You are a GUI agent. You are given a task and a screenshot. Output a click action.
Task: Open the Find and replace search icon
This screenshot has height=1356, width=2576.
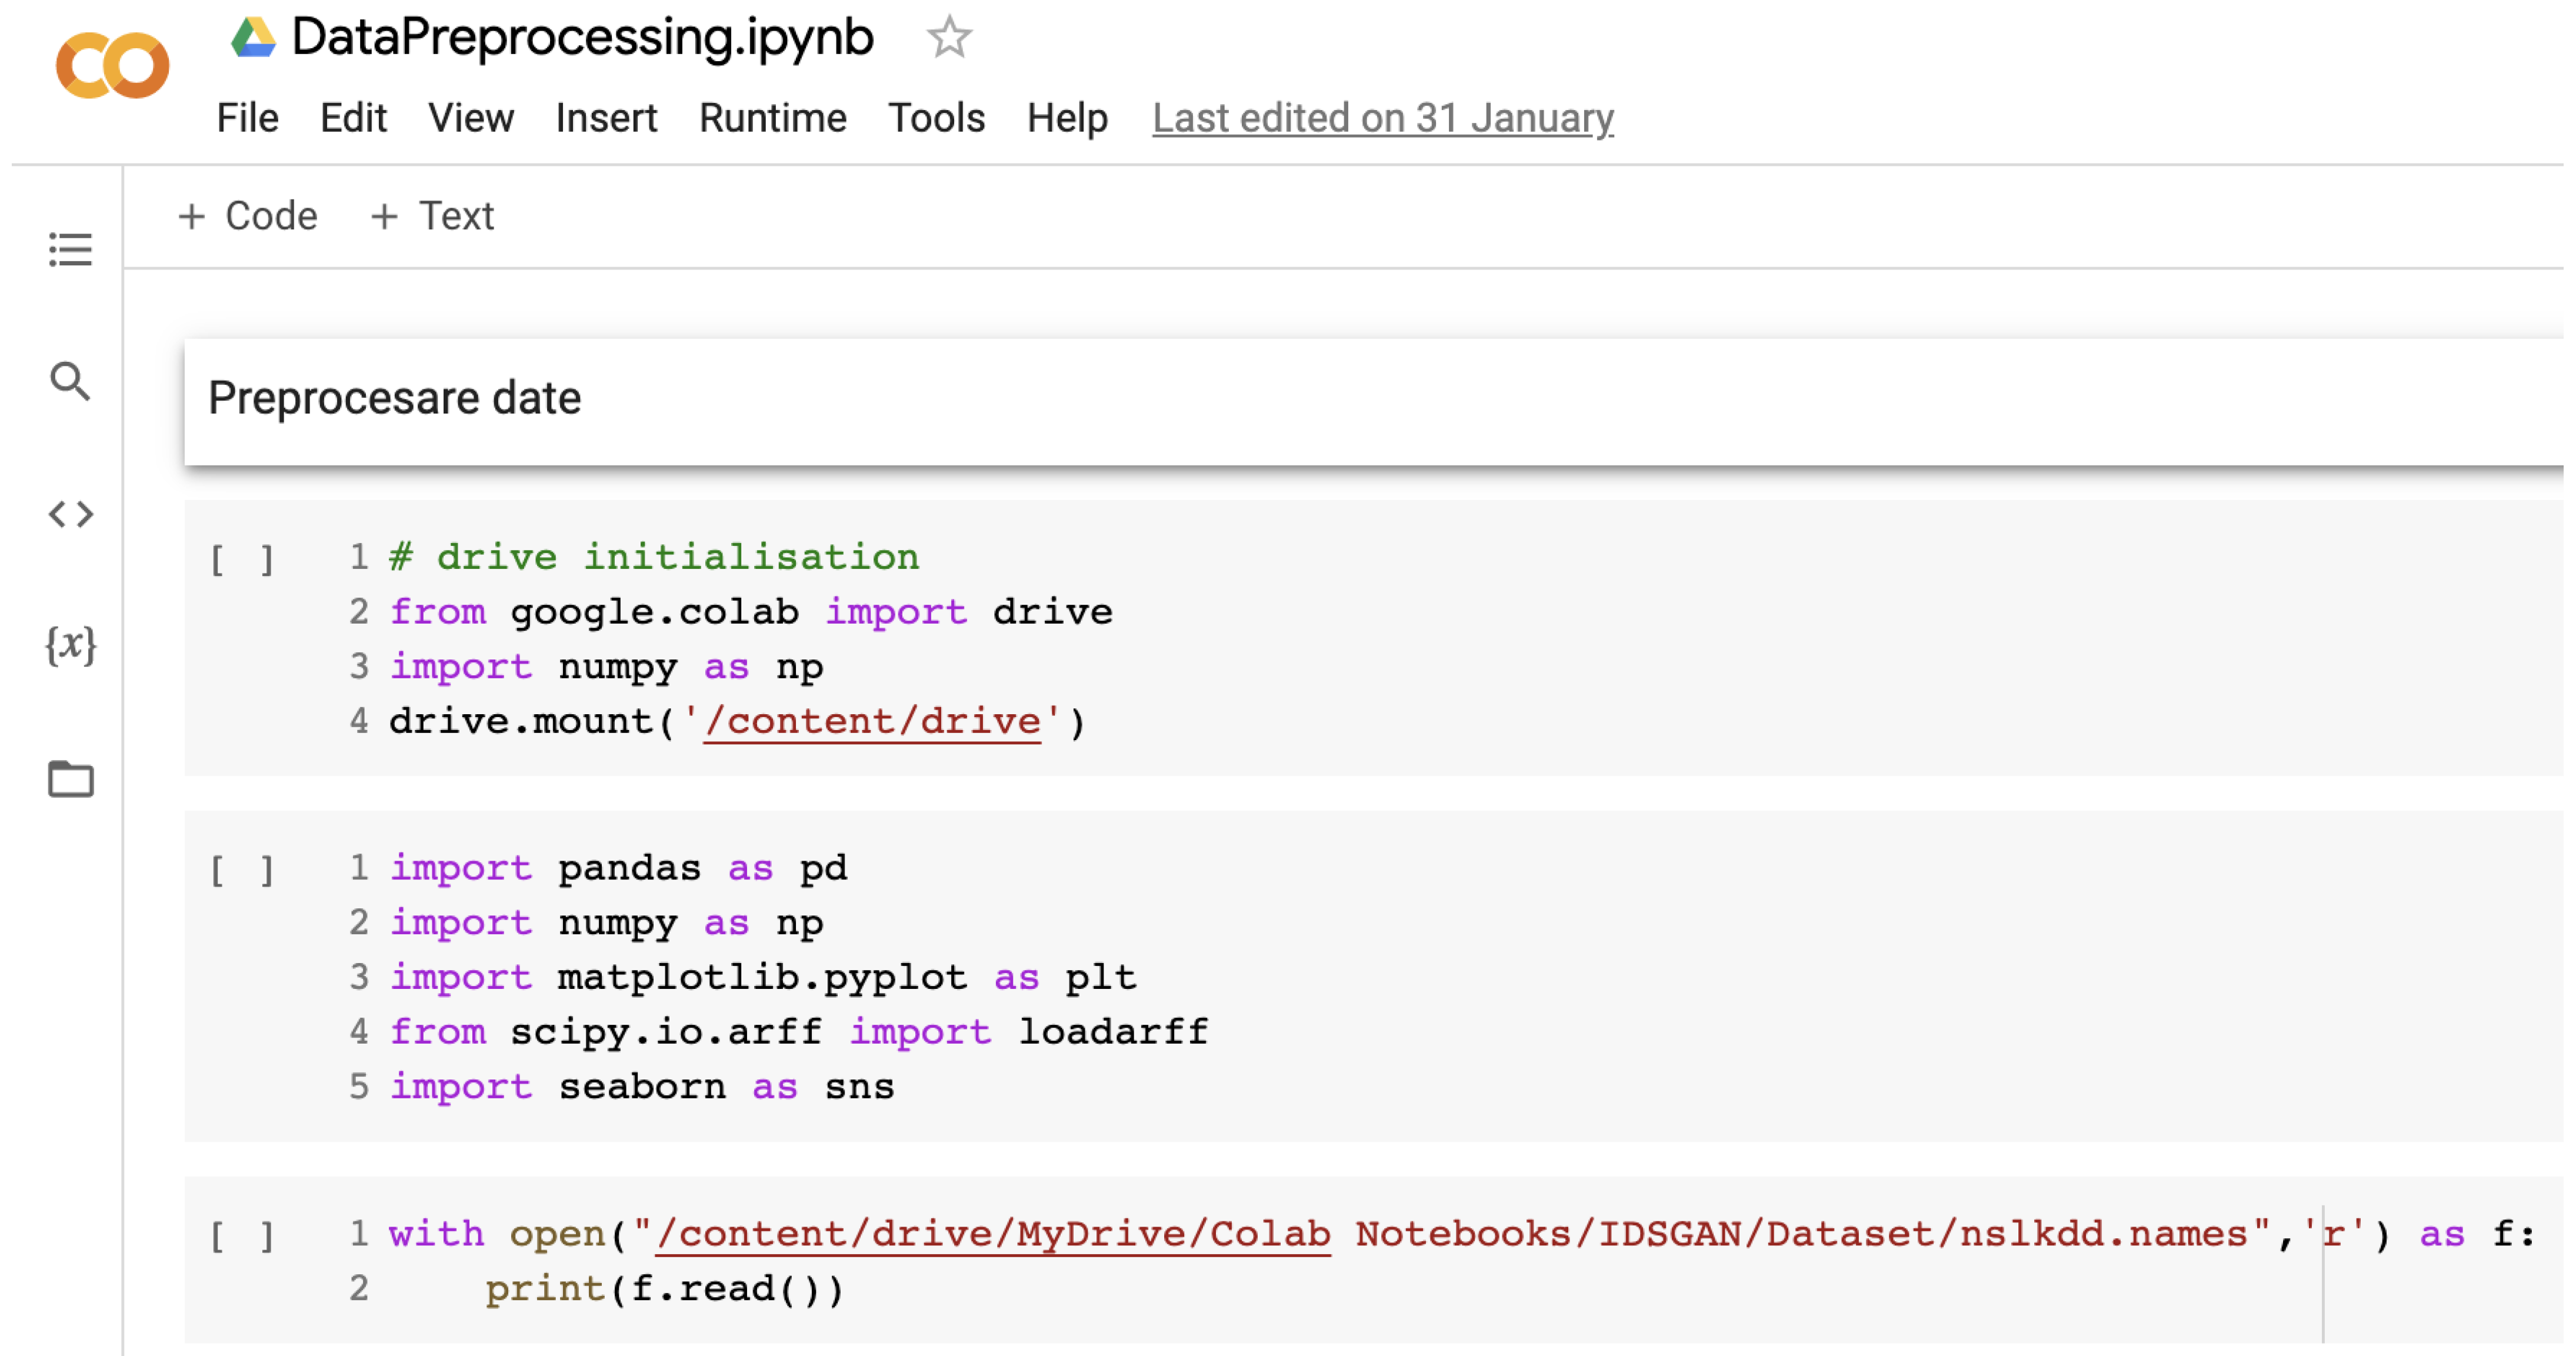coord(70,381)
